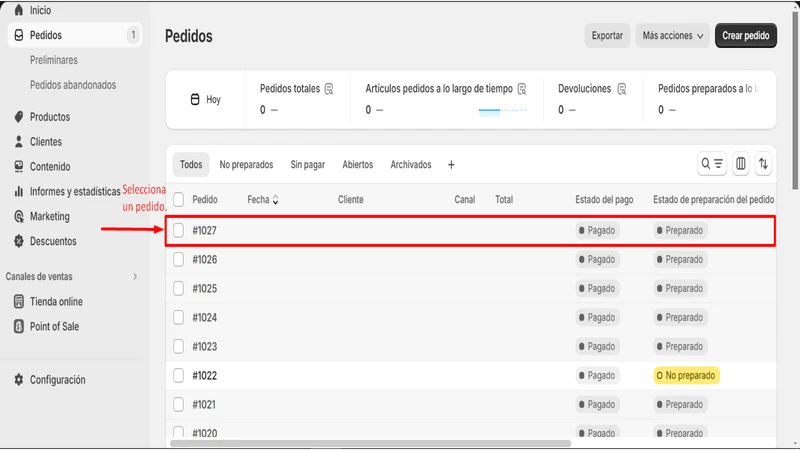This screenshot has height=450, width=800.
Task: Switch to Todos tab
Action: point(191,165)
